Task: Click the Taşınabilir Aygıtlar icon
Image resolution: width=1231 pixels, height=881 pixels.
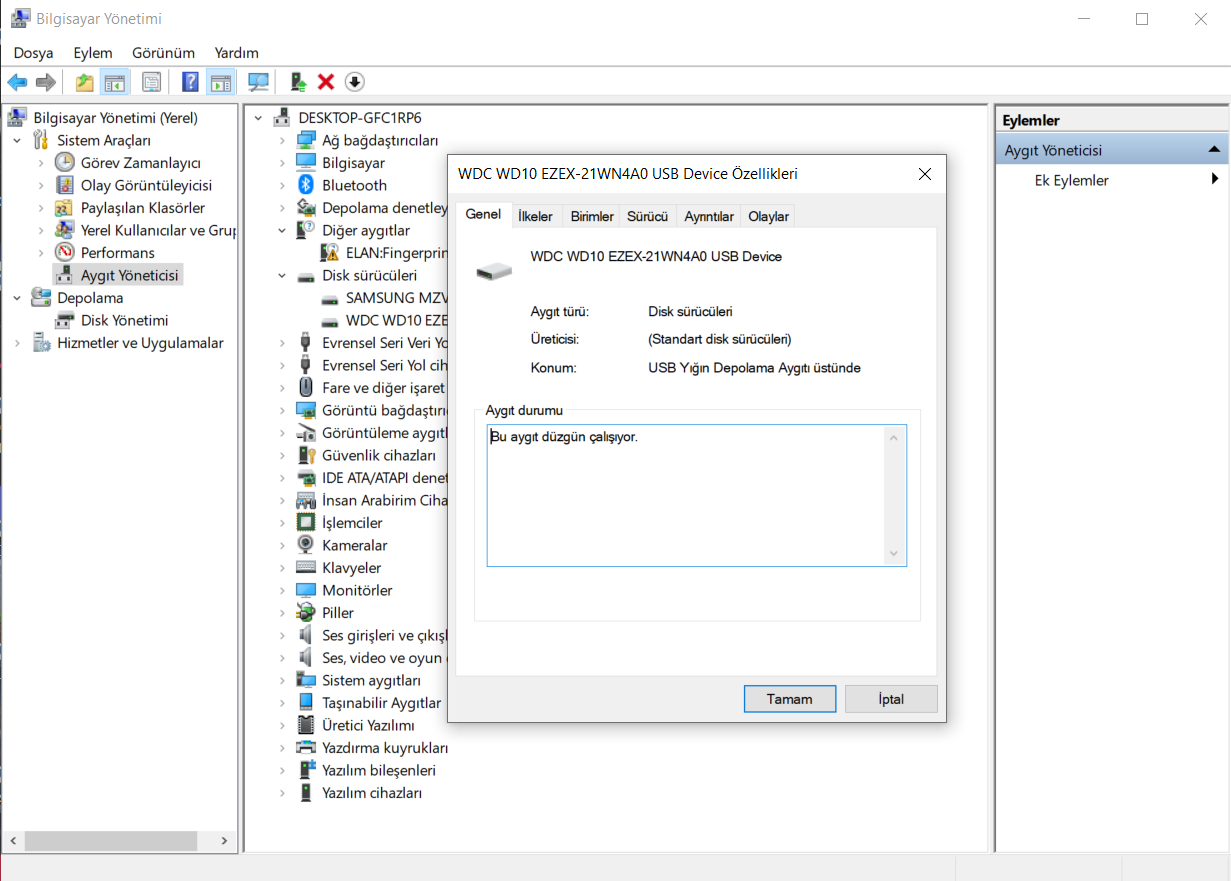Action: point(306,703)
